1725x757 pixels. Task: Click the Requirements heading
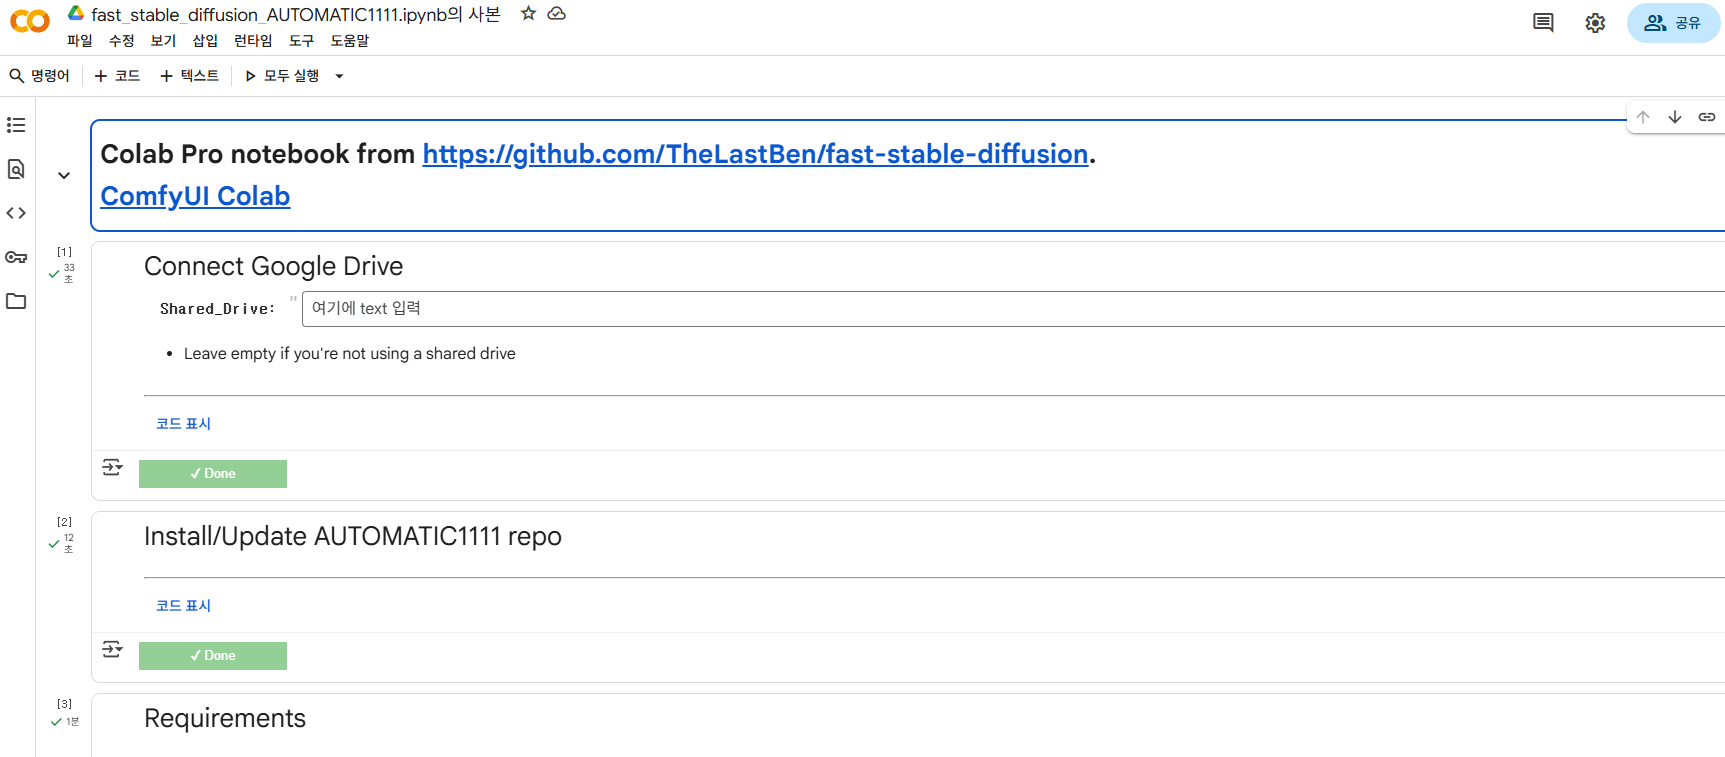tap(225, 718)
